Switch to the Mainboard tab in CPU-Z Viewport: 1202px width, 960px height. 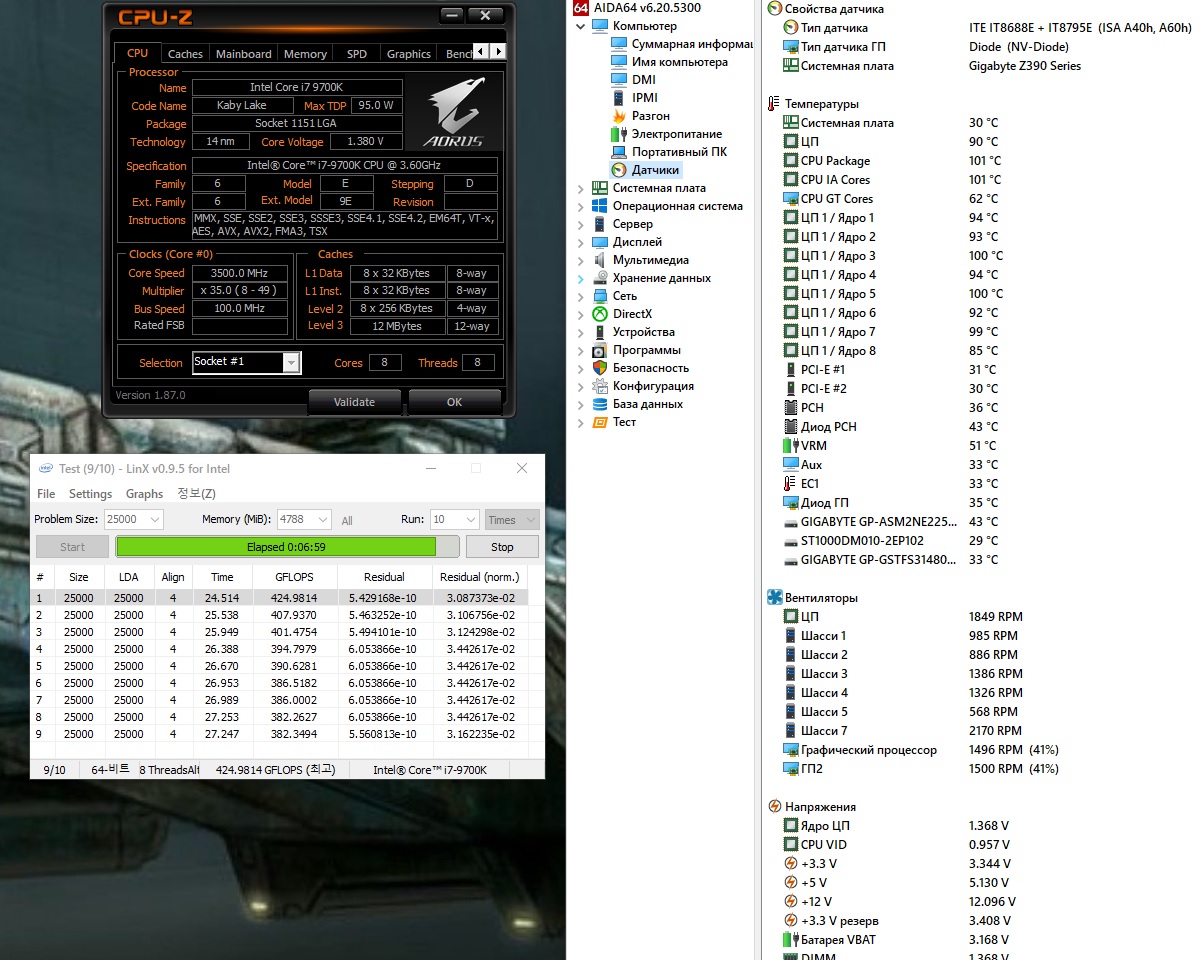[244, 54]
